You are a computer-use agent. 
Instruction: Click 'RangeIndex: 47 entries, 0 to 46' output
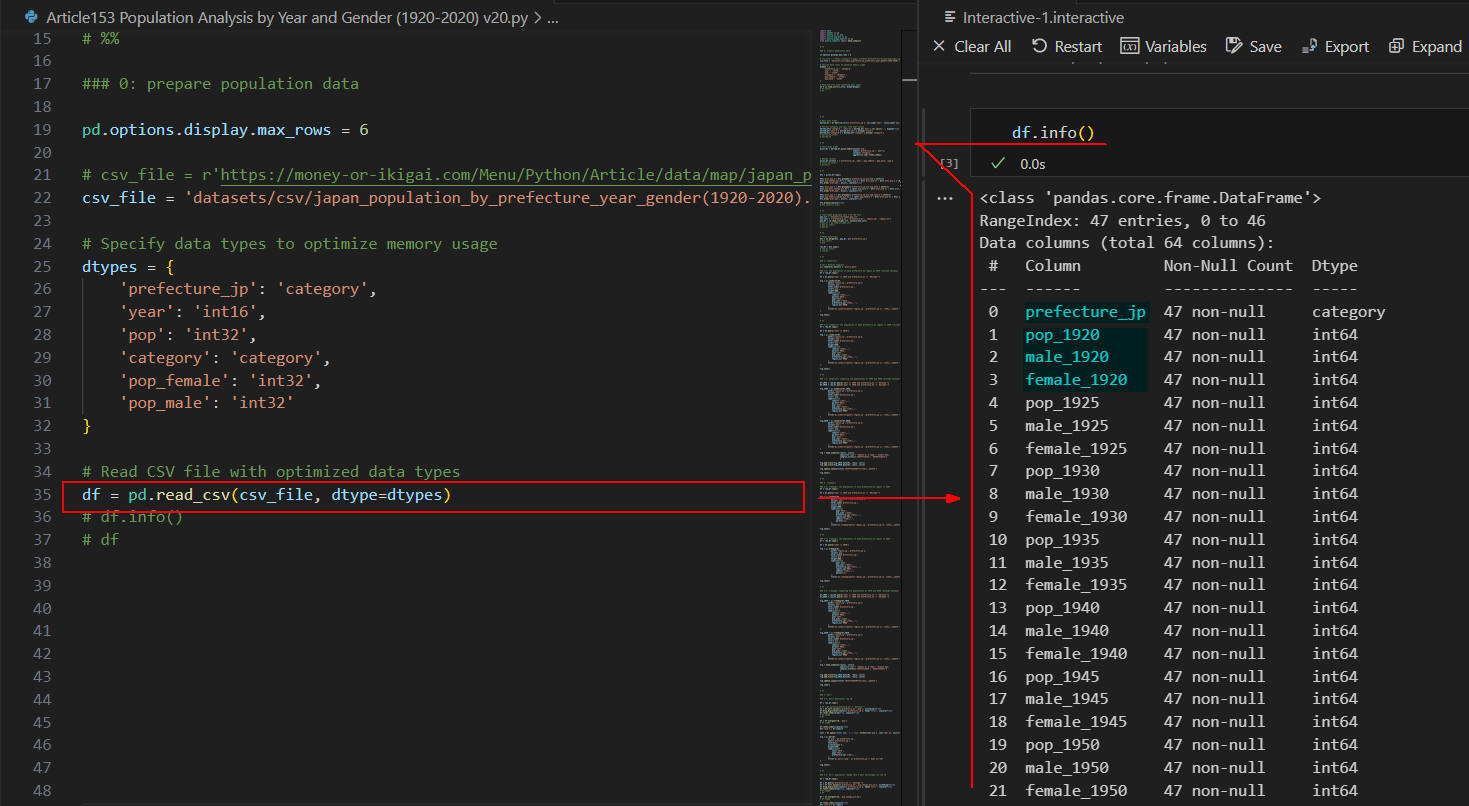pyautogui.click(x=1122, y=220)
